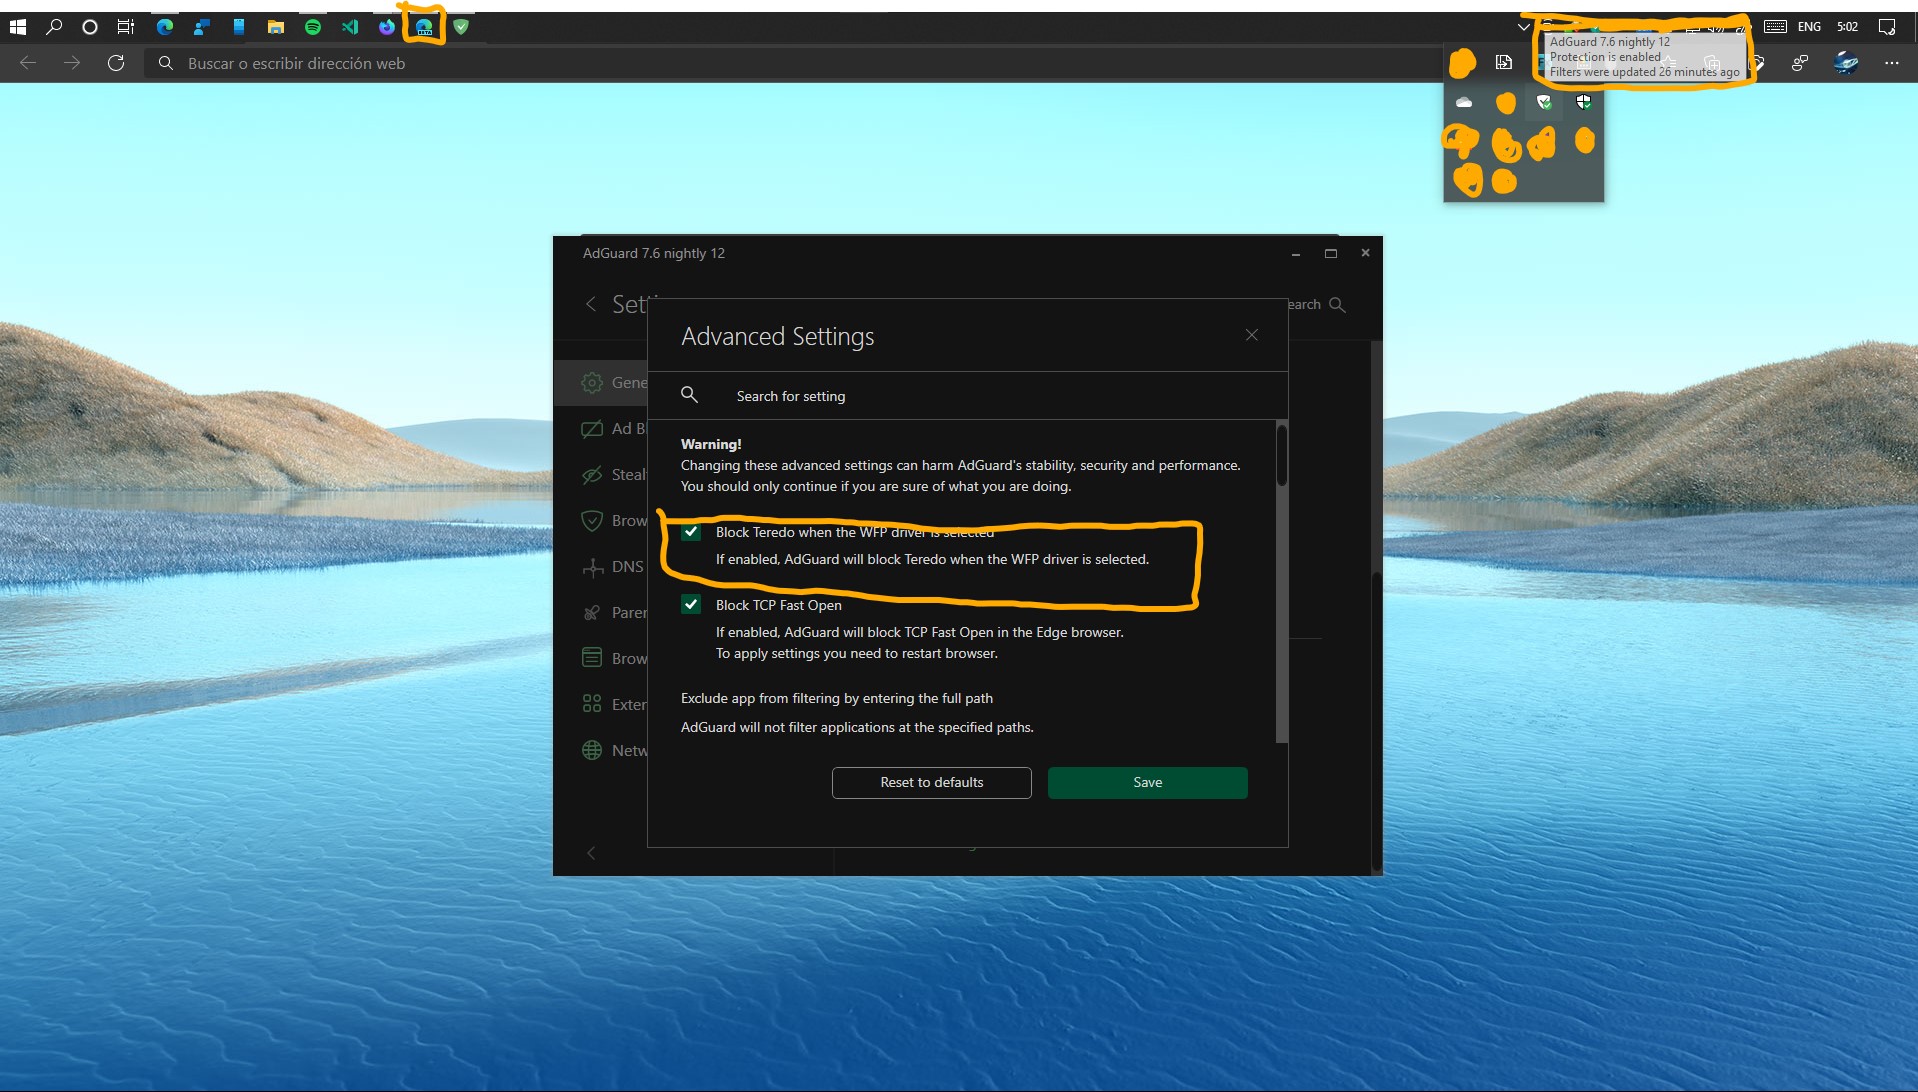Screen dimensions: 1918x1092
Task: Open browser Settings and more menu
Action: pyautogui.click(x=1891, y=63)
